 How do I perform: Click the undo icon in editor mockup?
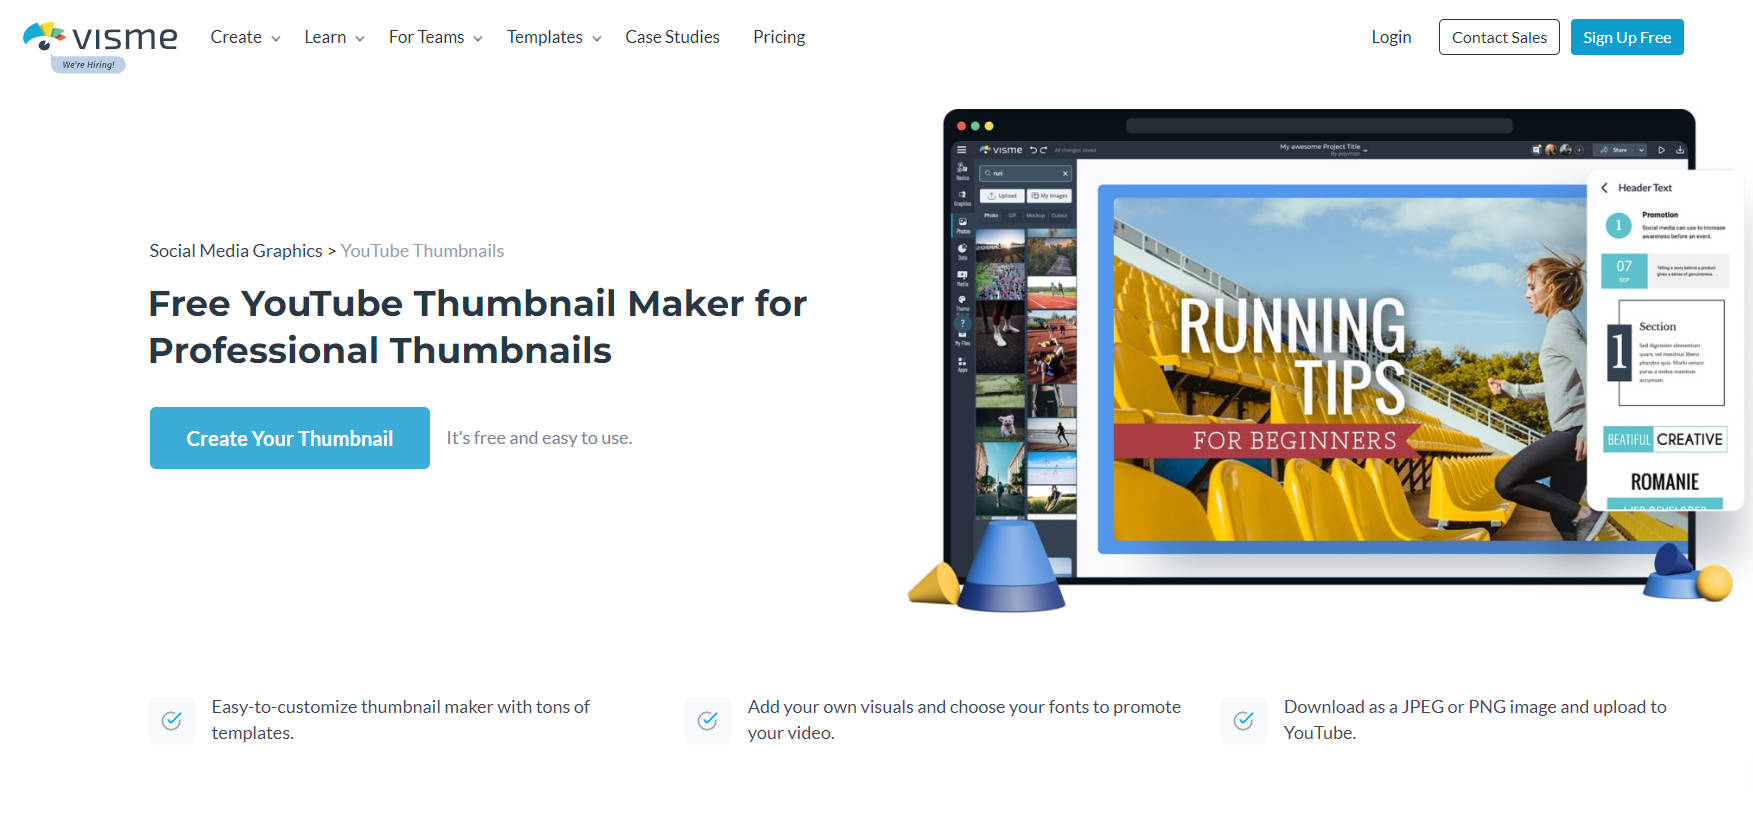coord(1033,150)
